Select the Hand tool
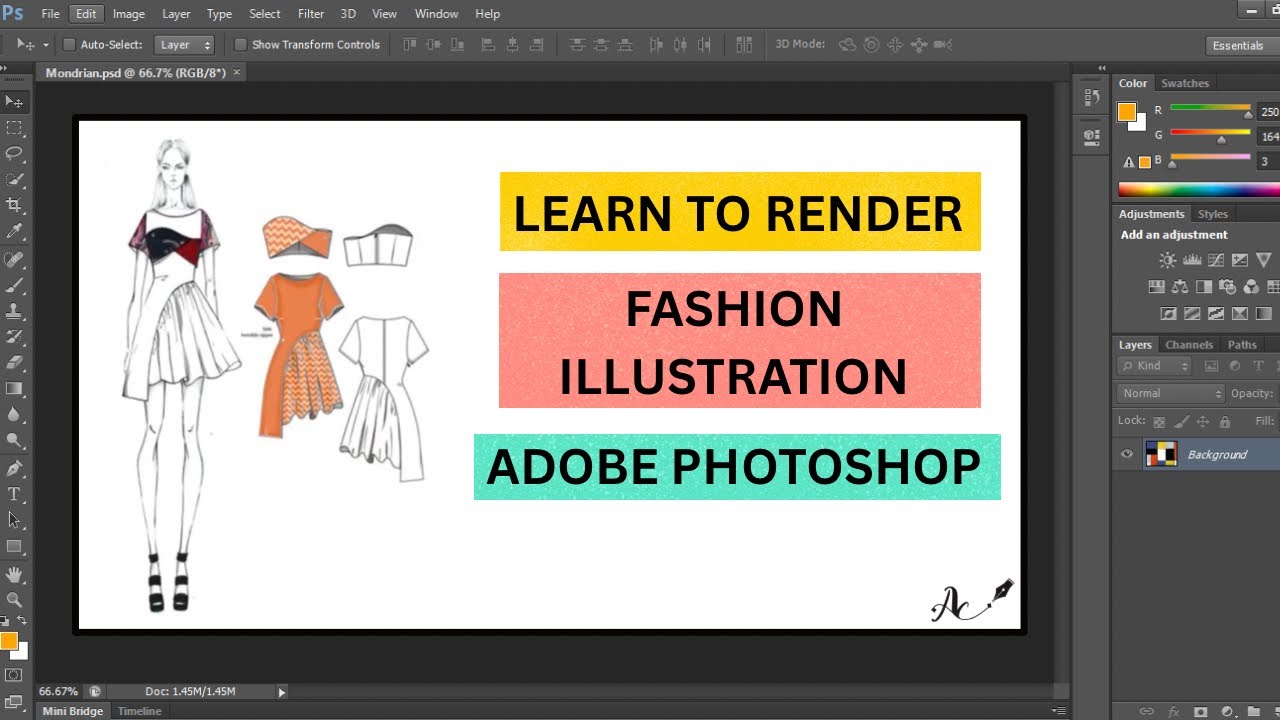 (14, 575)
